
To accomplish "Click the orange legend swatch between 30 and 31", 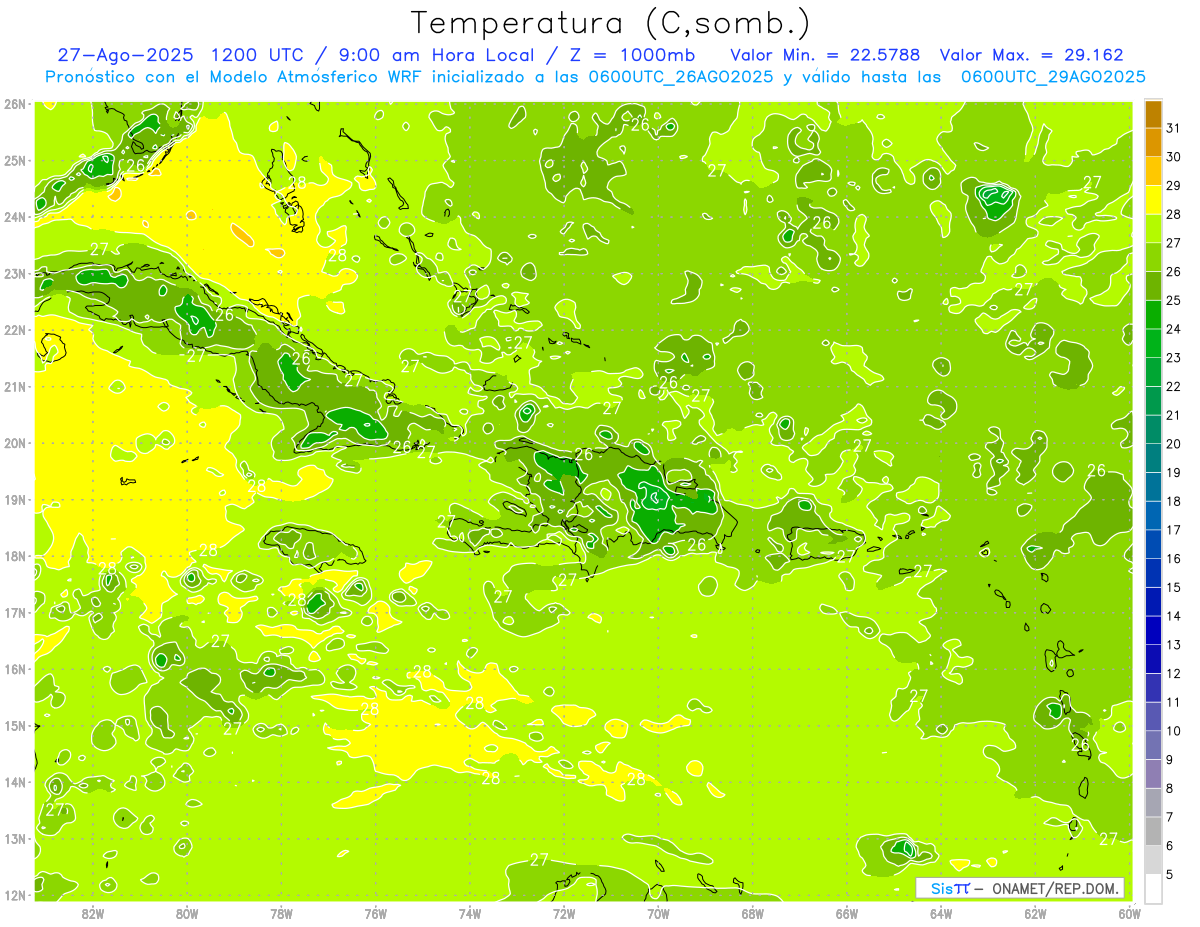I will [1153, 142].
